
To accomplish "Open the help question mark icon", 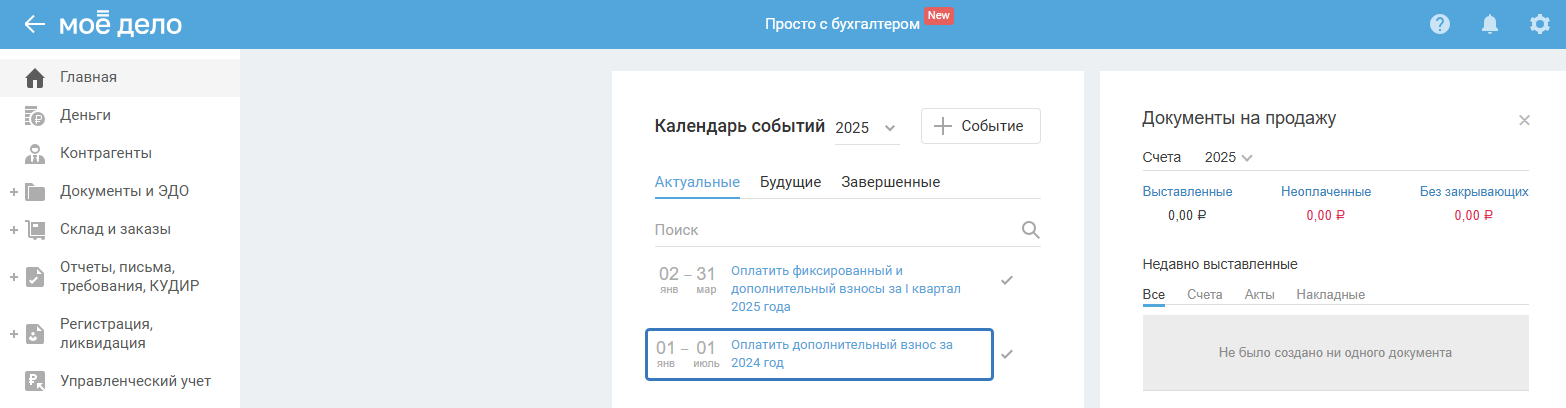I will (1440, 24).
